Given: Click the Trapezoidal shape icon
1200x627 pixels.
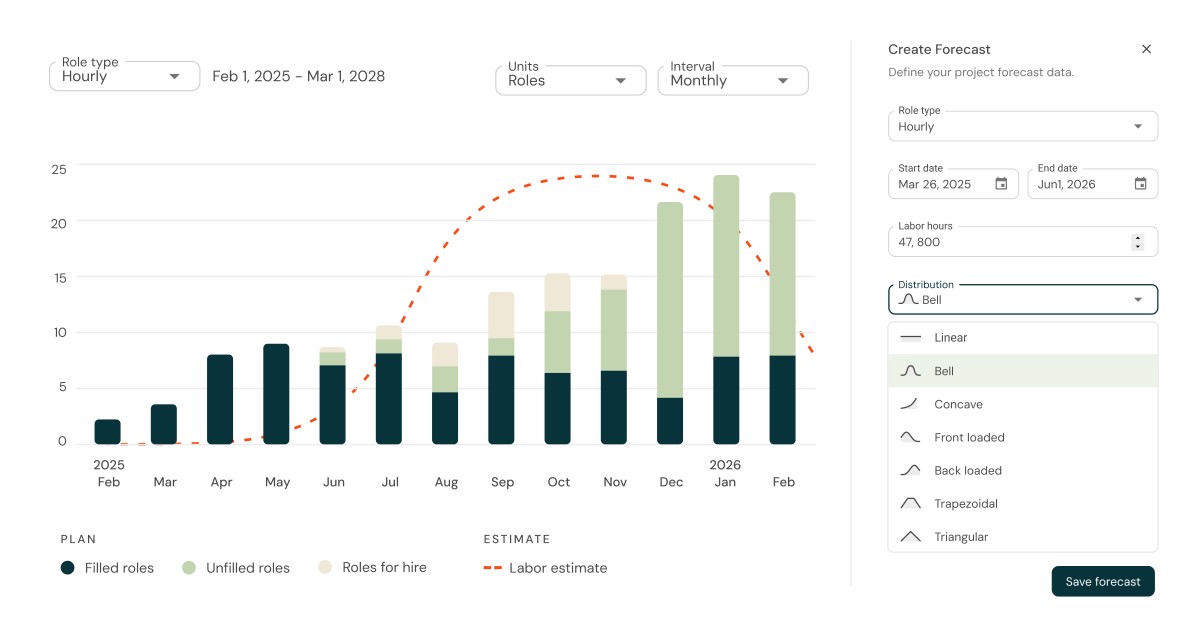Looking at the screenshot, I should click(910, 503).
